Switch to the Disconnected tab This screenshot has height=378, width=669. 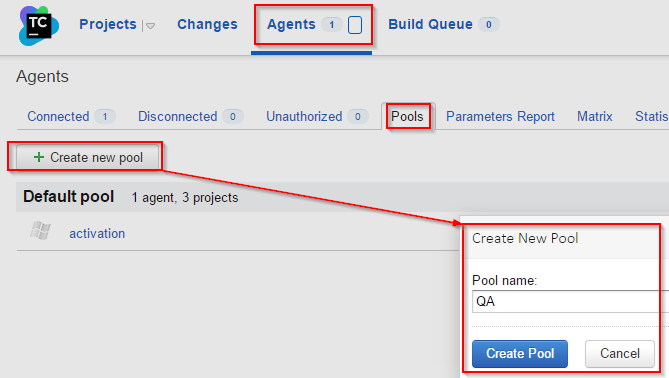point(177,116)
